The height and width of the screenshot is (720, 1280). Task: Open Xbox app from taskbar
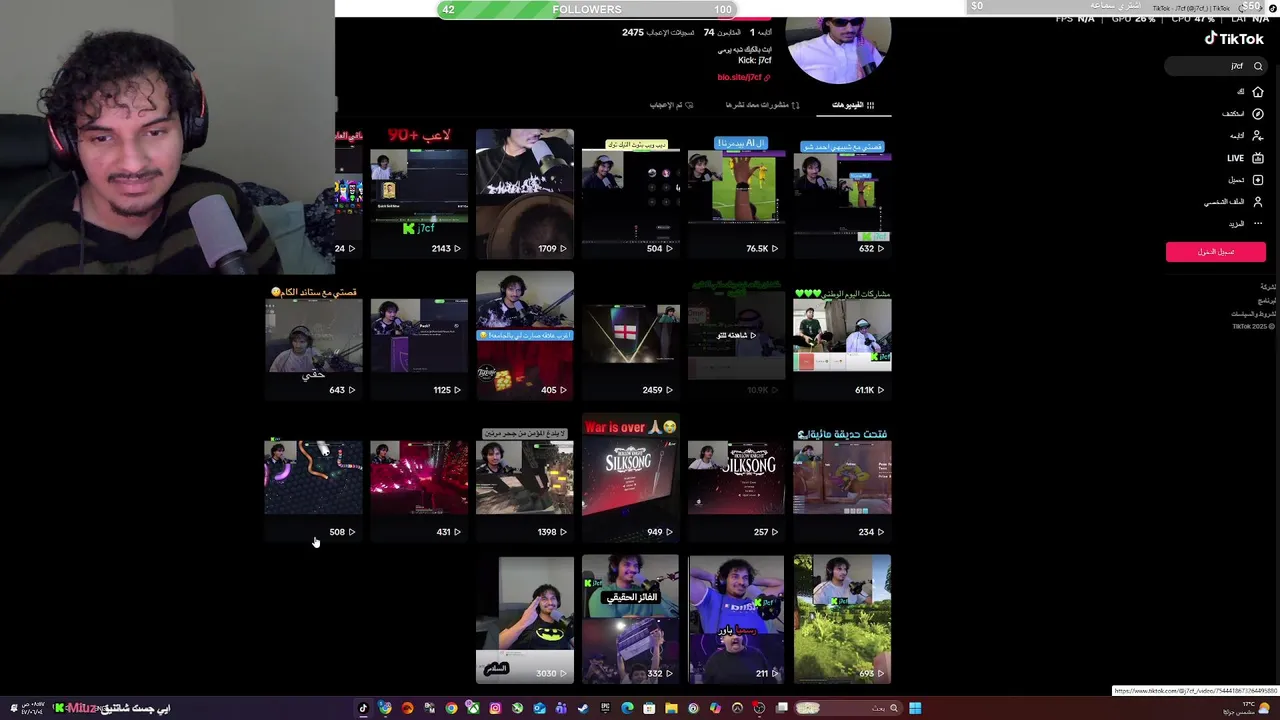(x=472, y=708)
